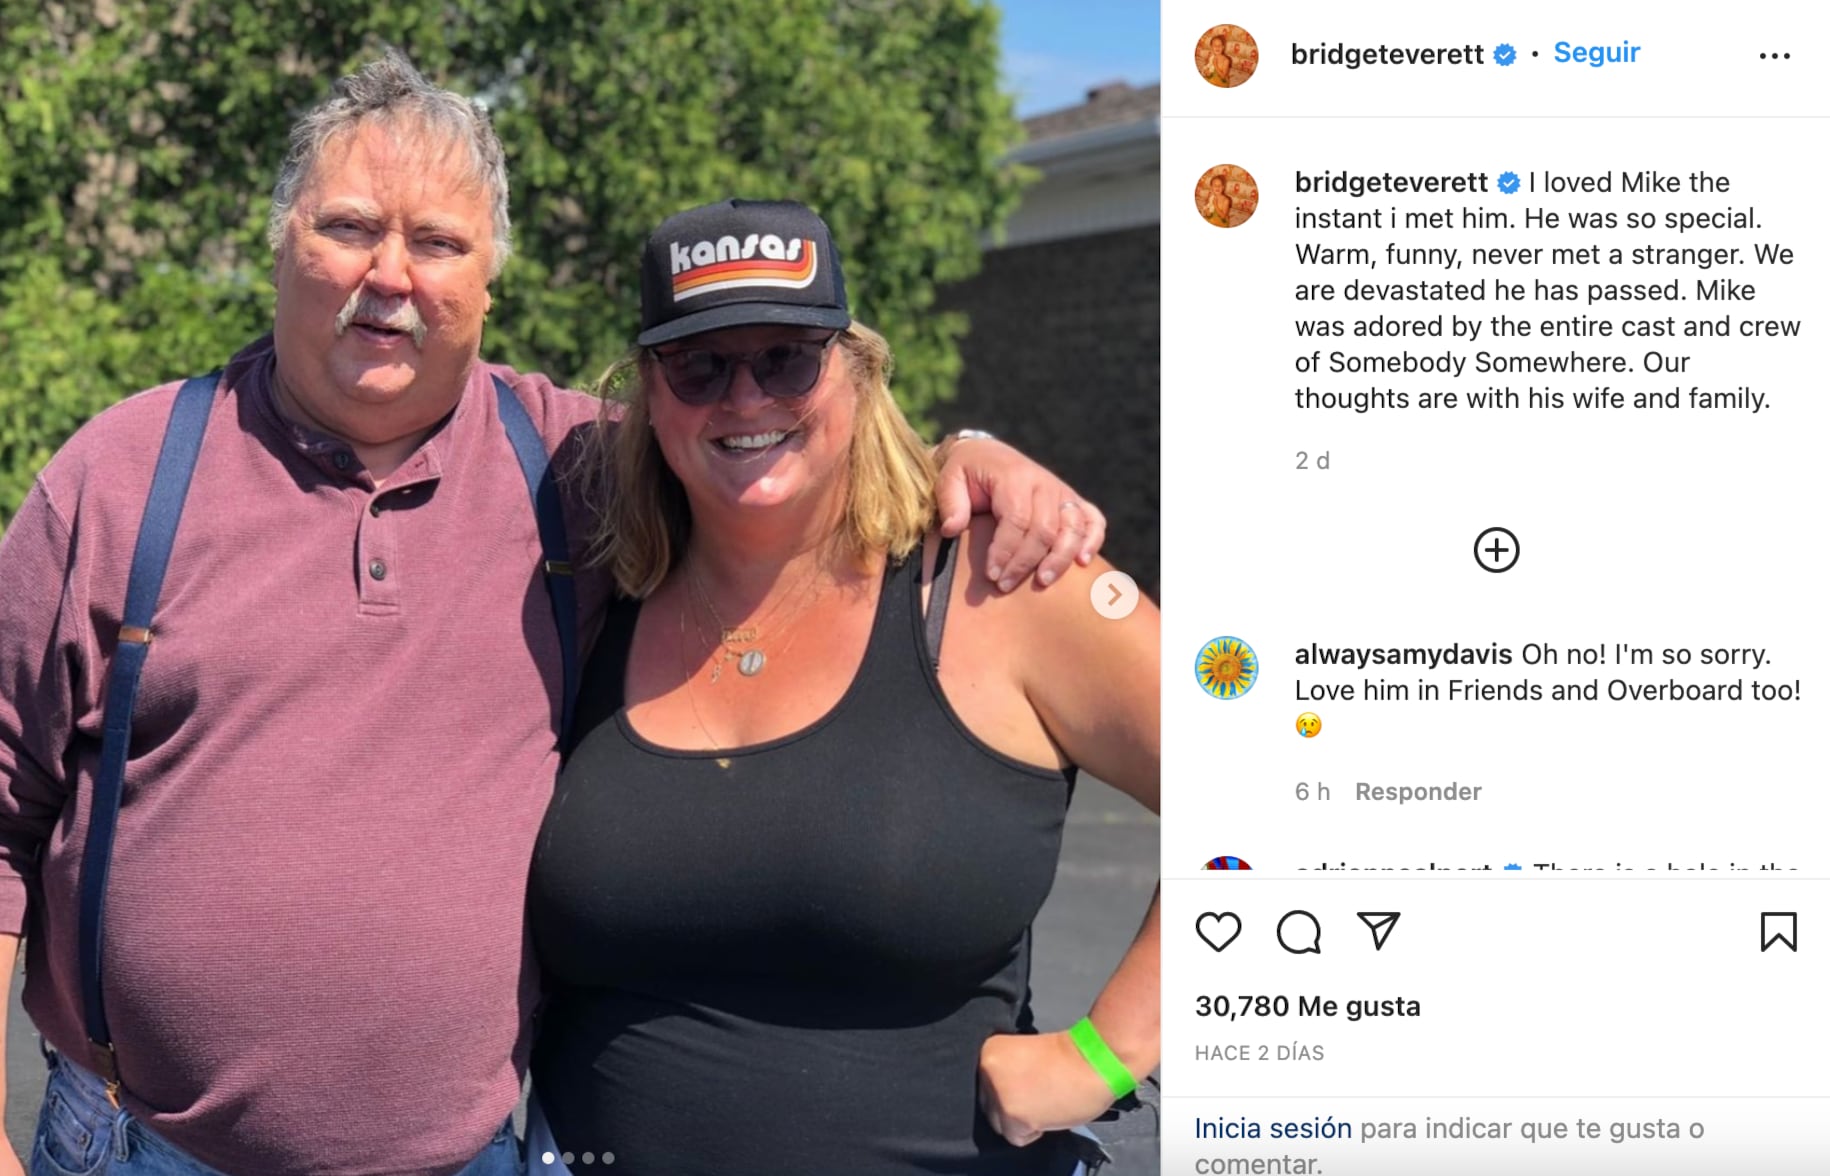This screenshot has height=1176, width=1830.
Task: Click caption profile avatar of bridgeteverett
Action: (1226, 196)
